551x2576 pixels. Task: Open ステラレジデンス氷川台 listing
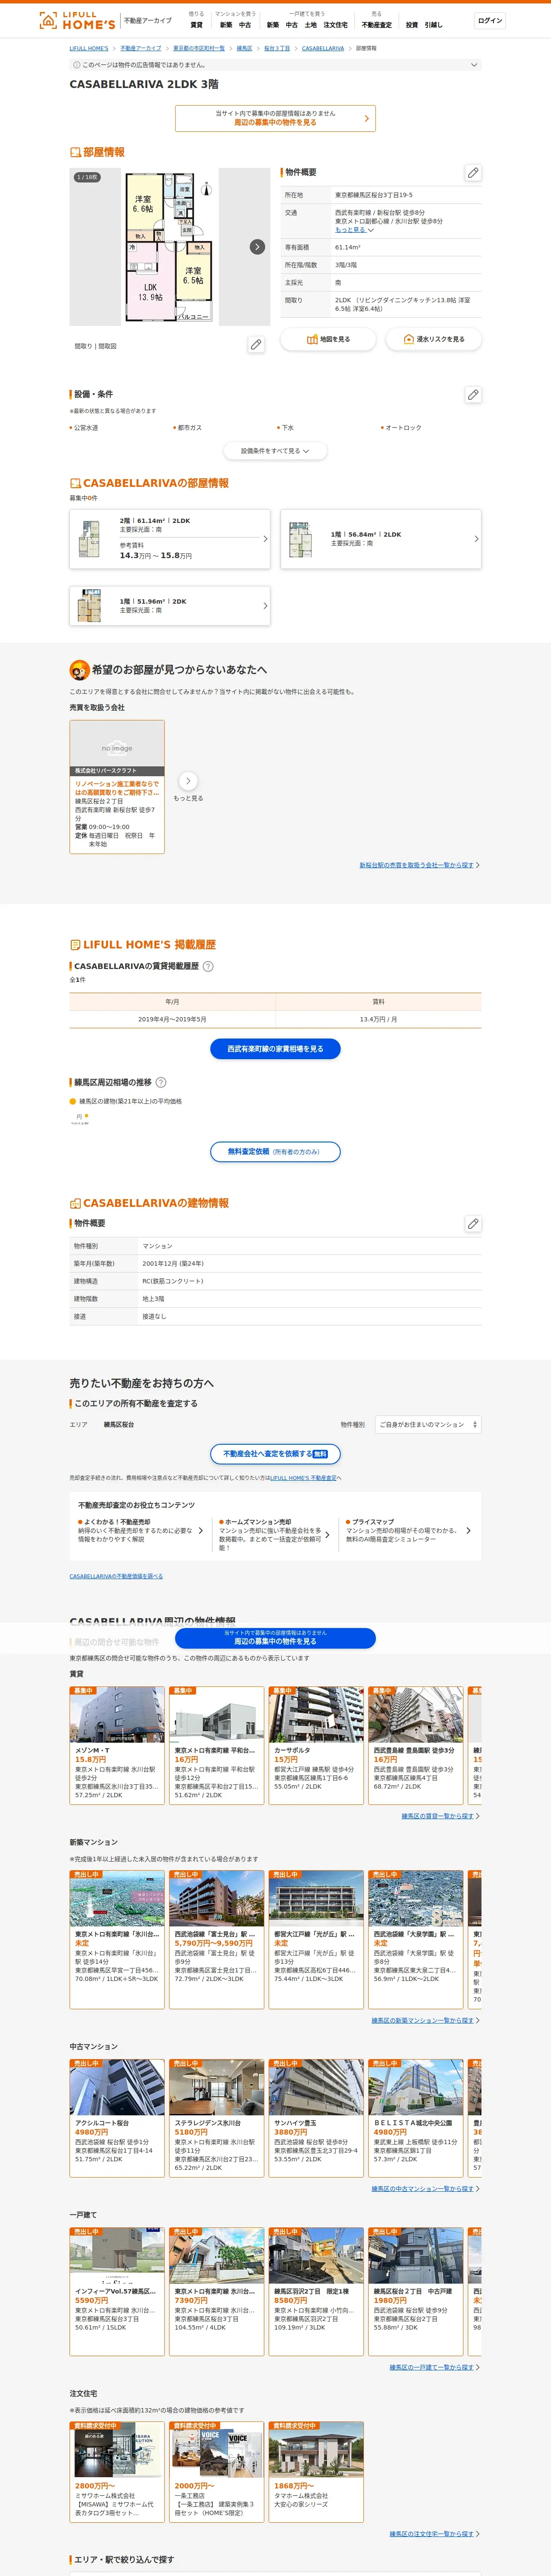click(216, 2117)
